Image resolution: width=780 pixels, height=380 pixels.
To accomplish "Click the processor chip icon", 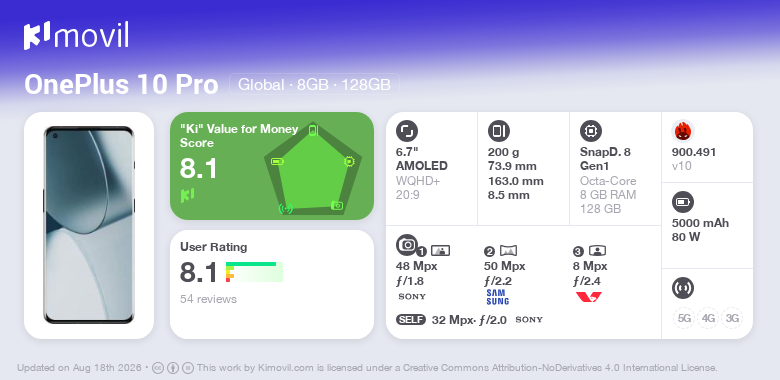I will click(x=590, y=131).
